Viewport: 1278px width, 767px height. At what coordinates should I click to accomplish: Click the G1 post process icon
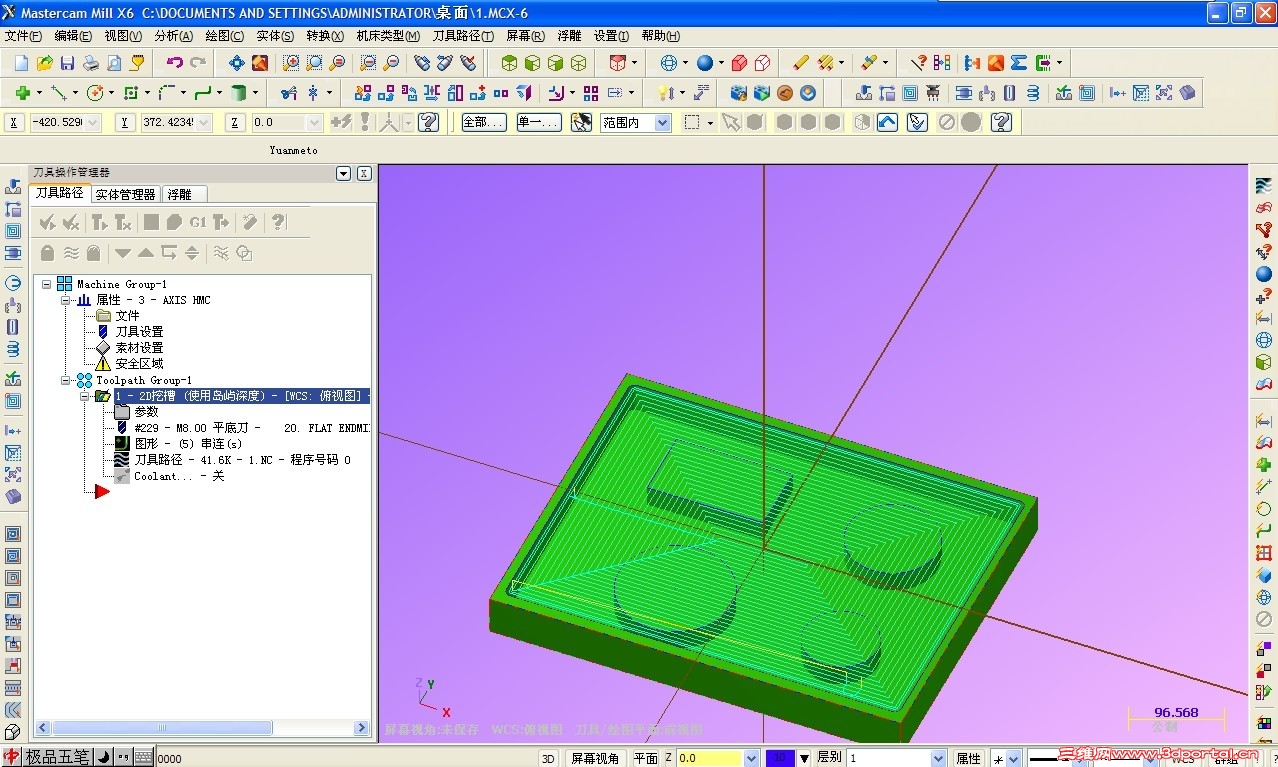pos(198,222)
